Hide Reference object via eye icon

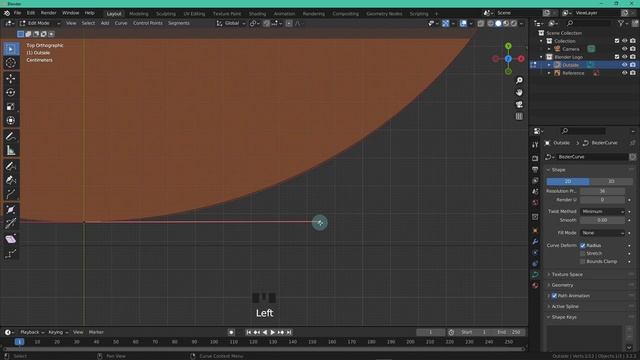click(624, 73)
